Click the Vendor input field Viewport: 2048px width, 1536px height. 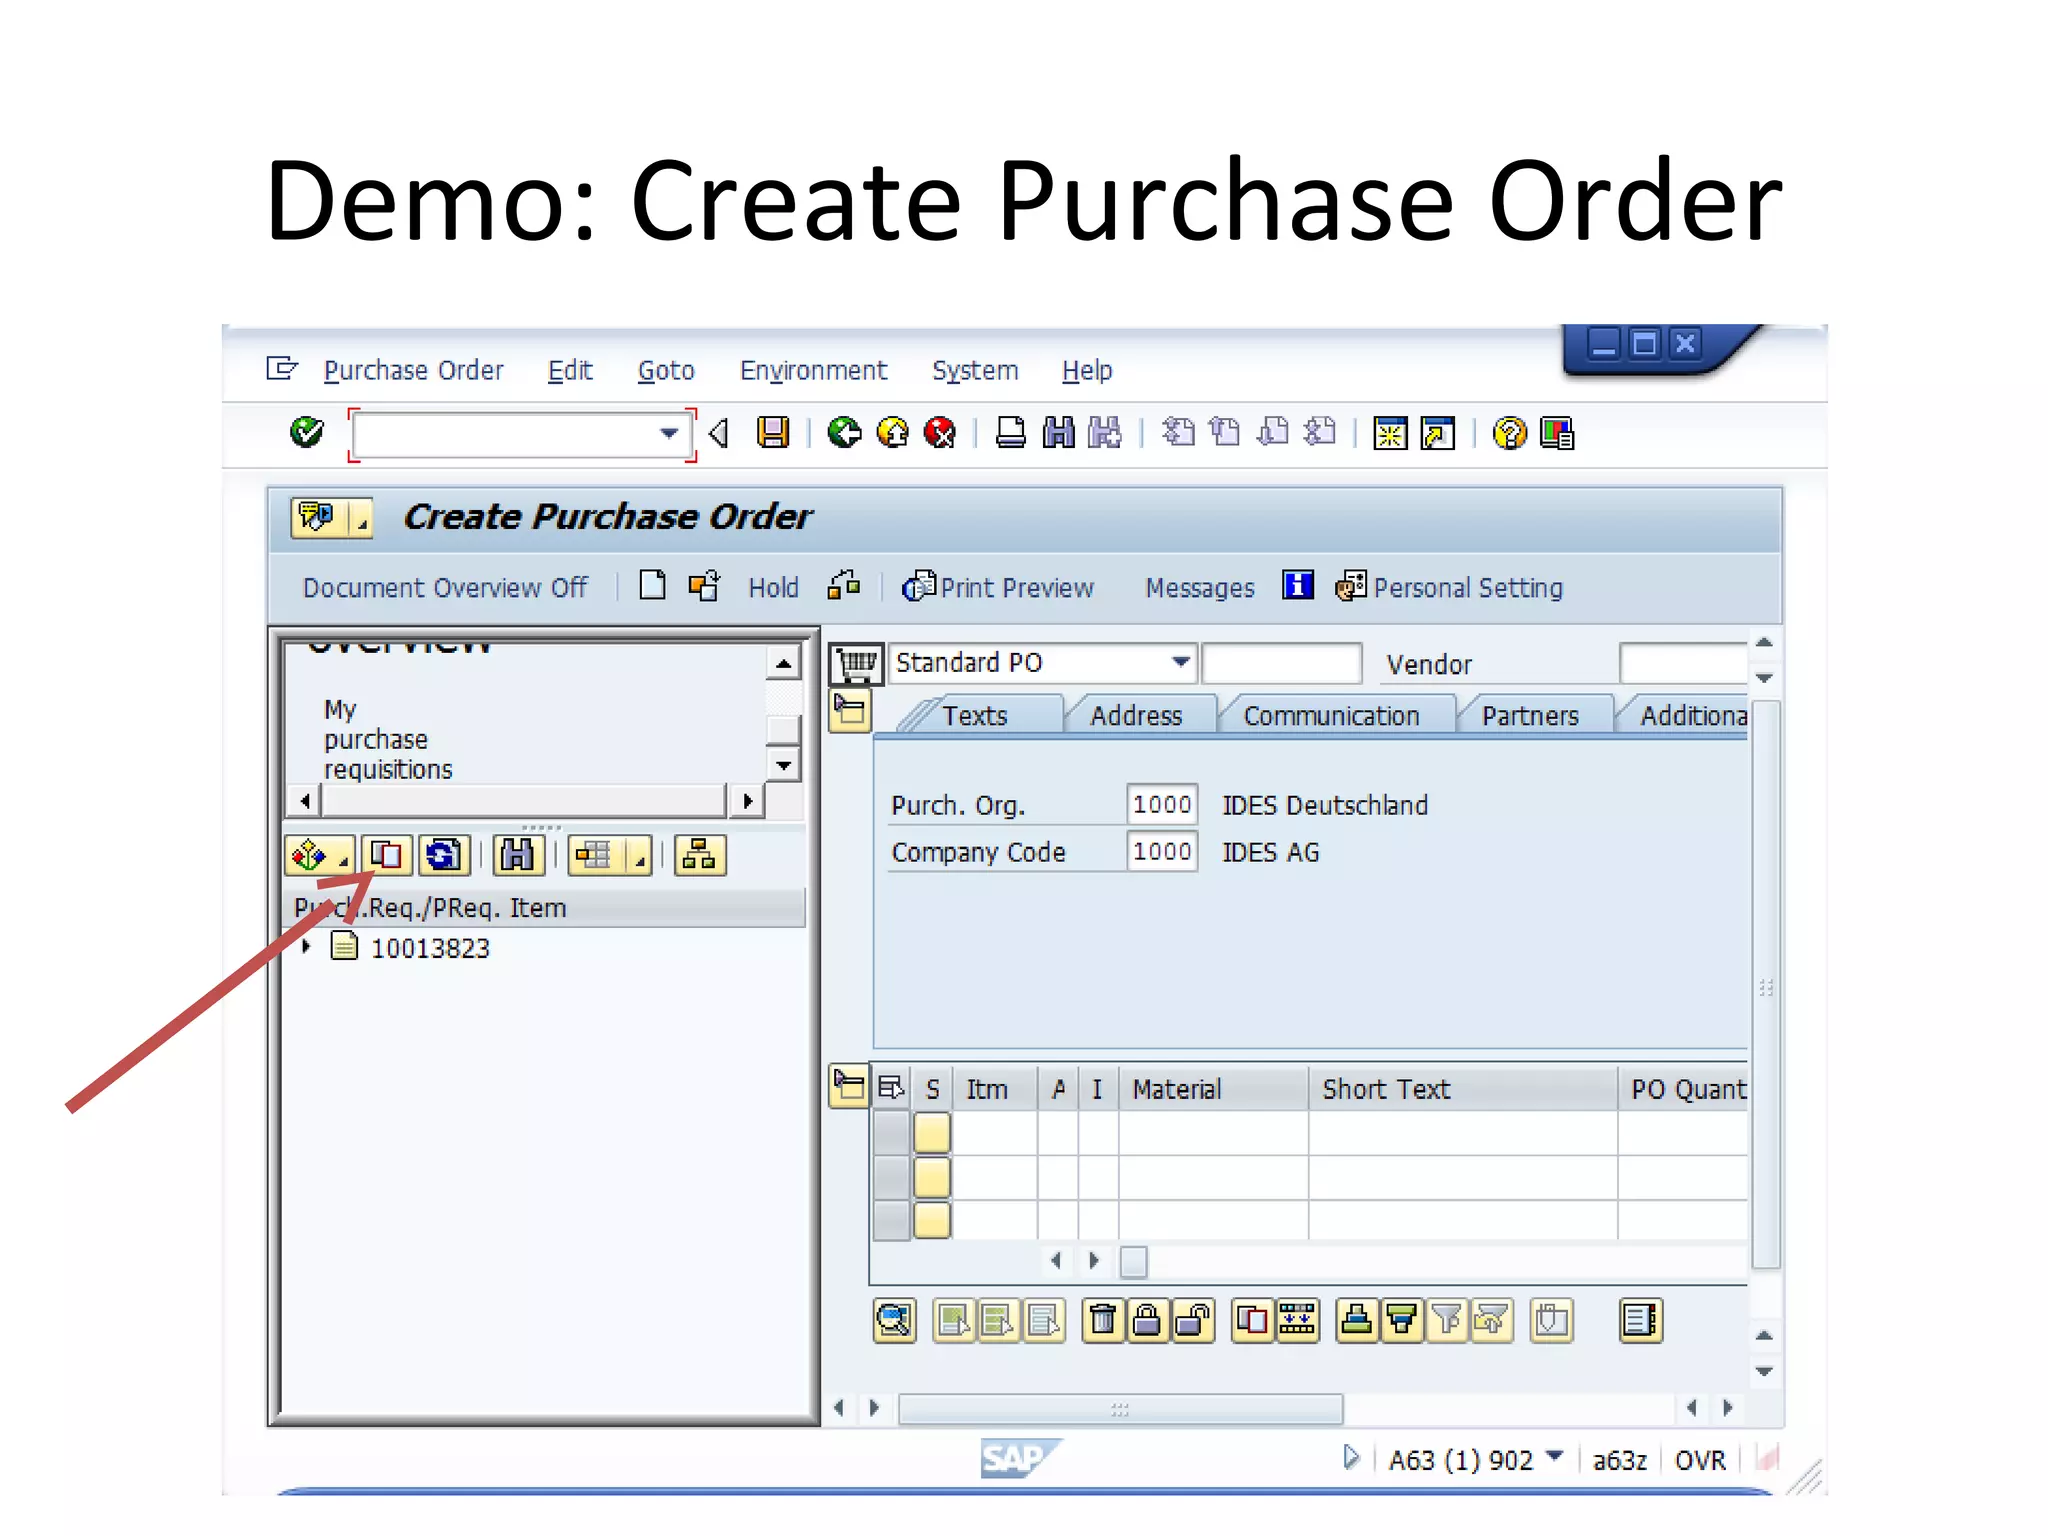[x=1684, y=662]
